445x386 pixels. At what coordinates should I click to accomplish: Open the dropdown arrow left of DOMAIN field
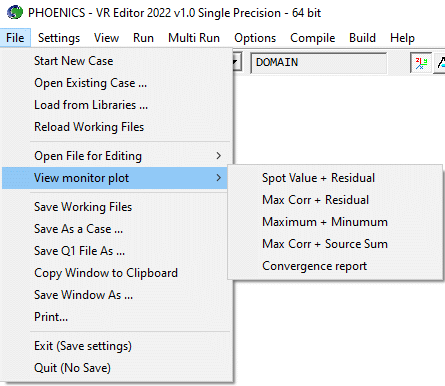(x=236, y=62)
